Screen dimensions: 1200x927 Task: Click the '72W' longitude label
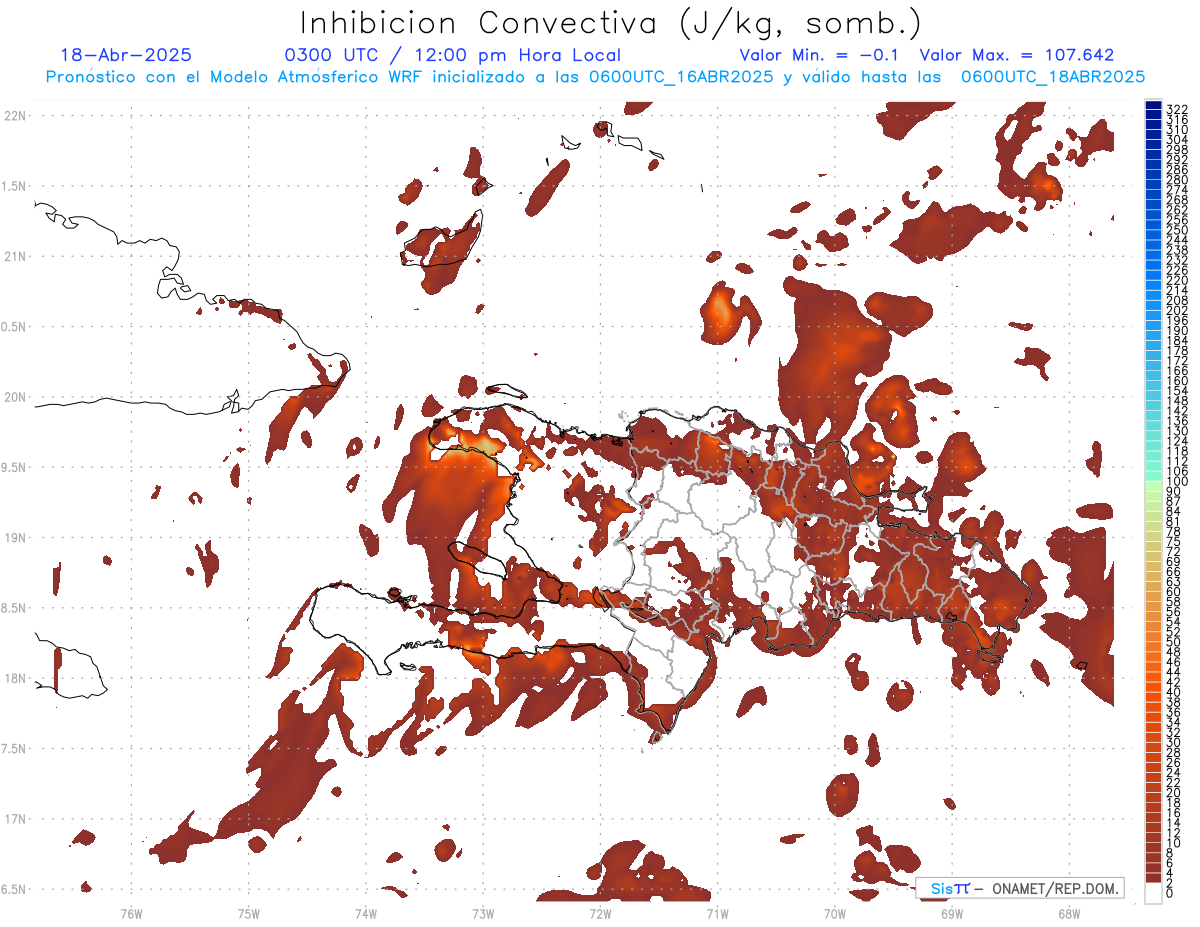point(600,913)
